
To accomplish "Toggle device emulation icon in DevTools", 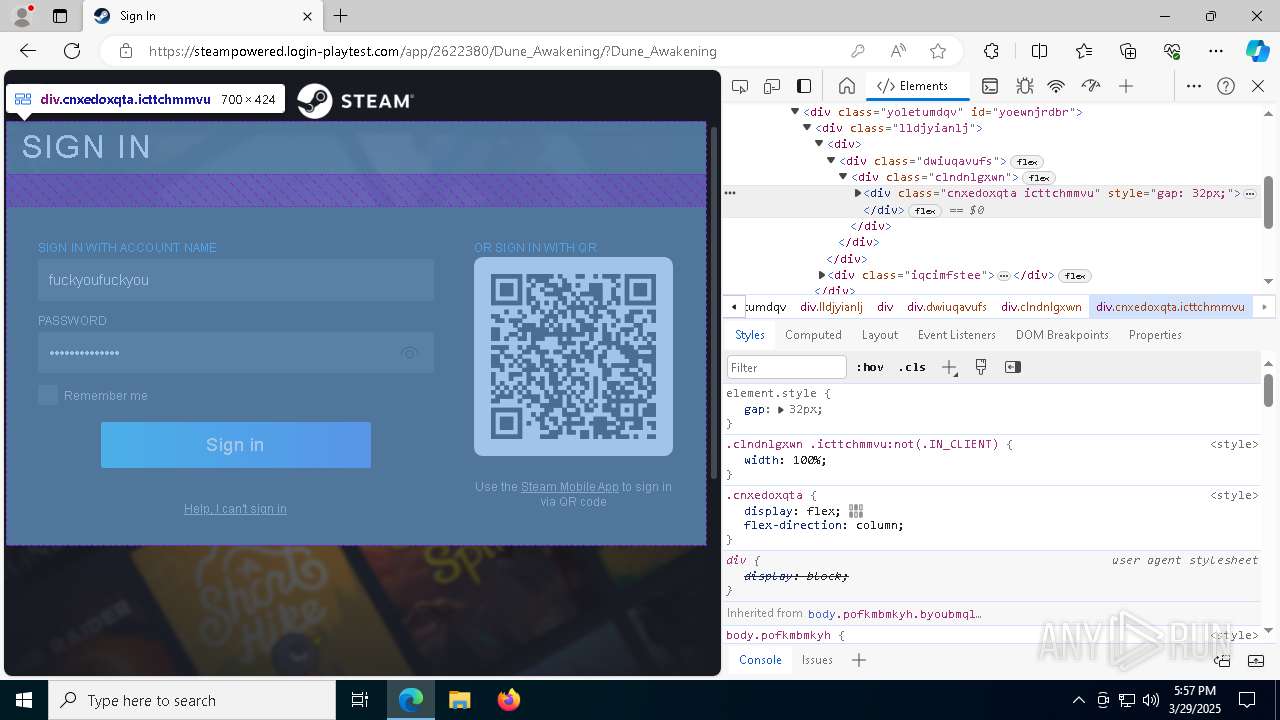I will [772, 86].
